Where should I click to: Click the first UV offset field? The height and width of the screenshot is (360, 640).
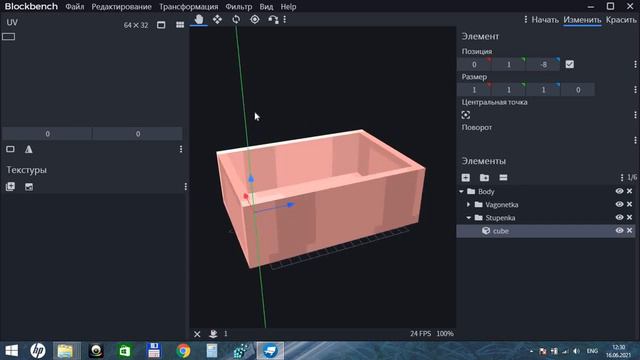(47, 134)
